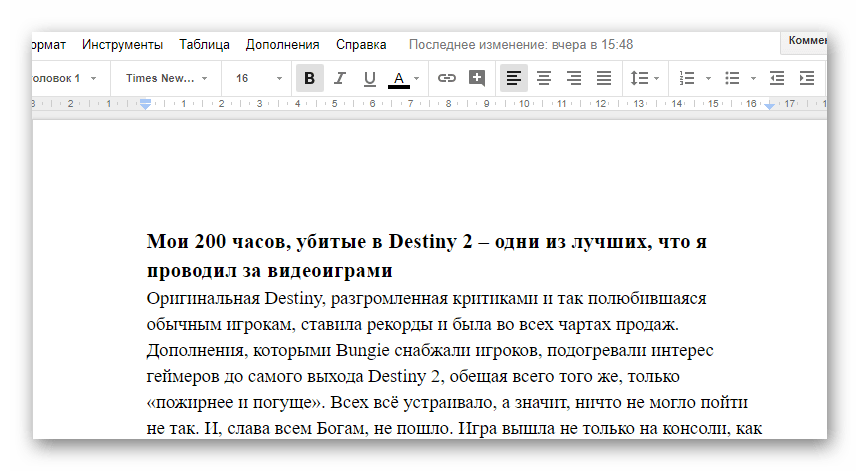Expand the numbered list options
The width and height of the screenshot is (859, 471).
point(708,78)
